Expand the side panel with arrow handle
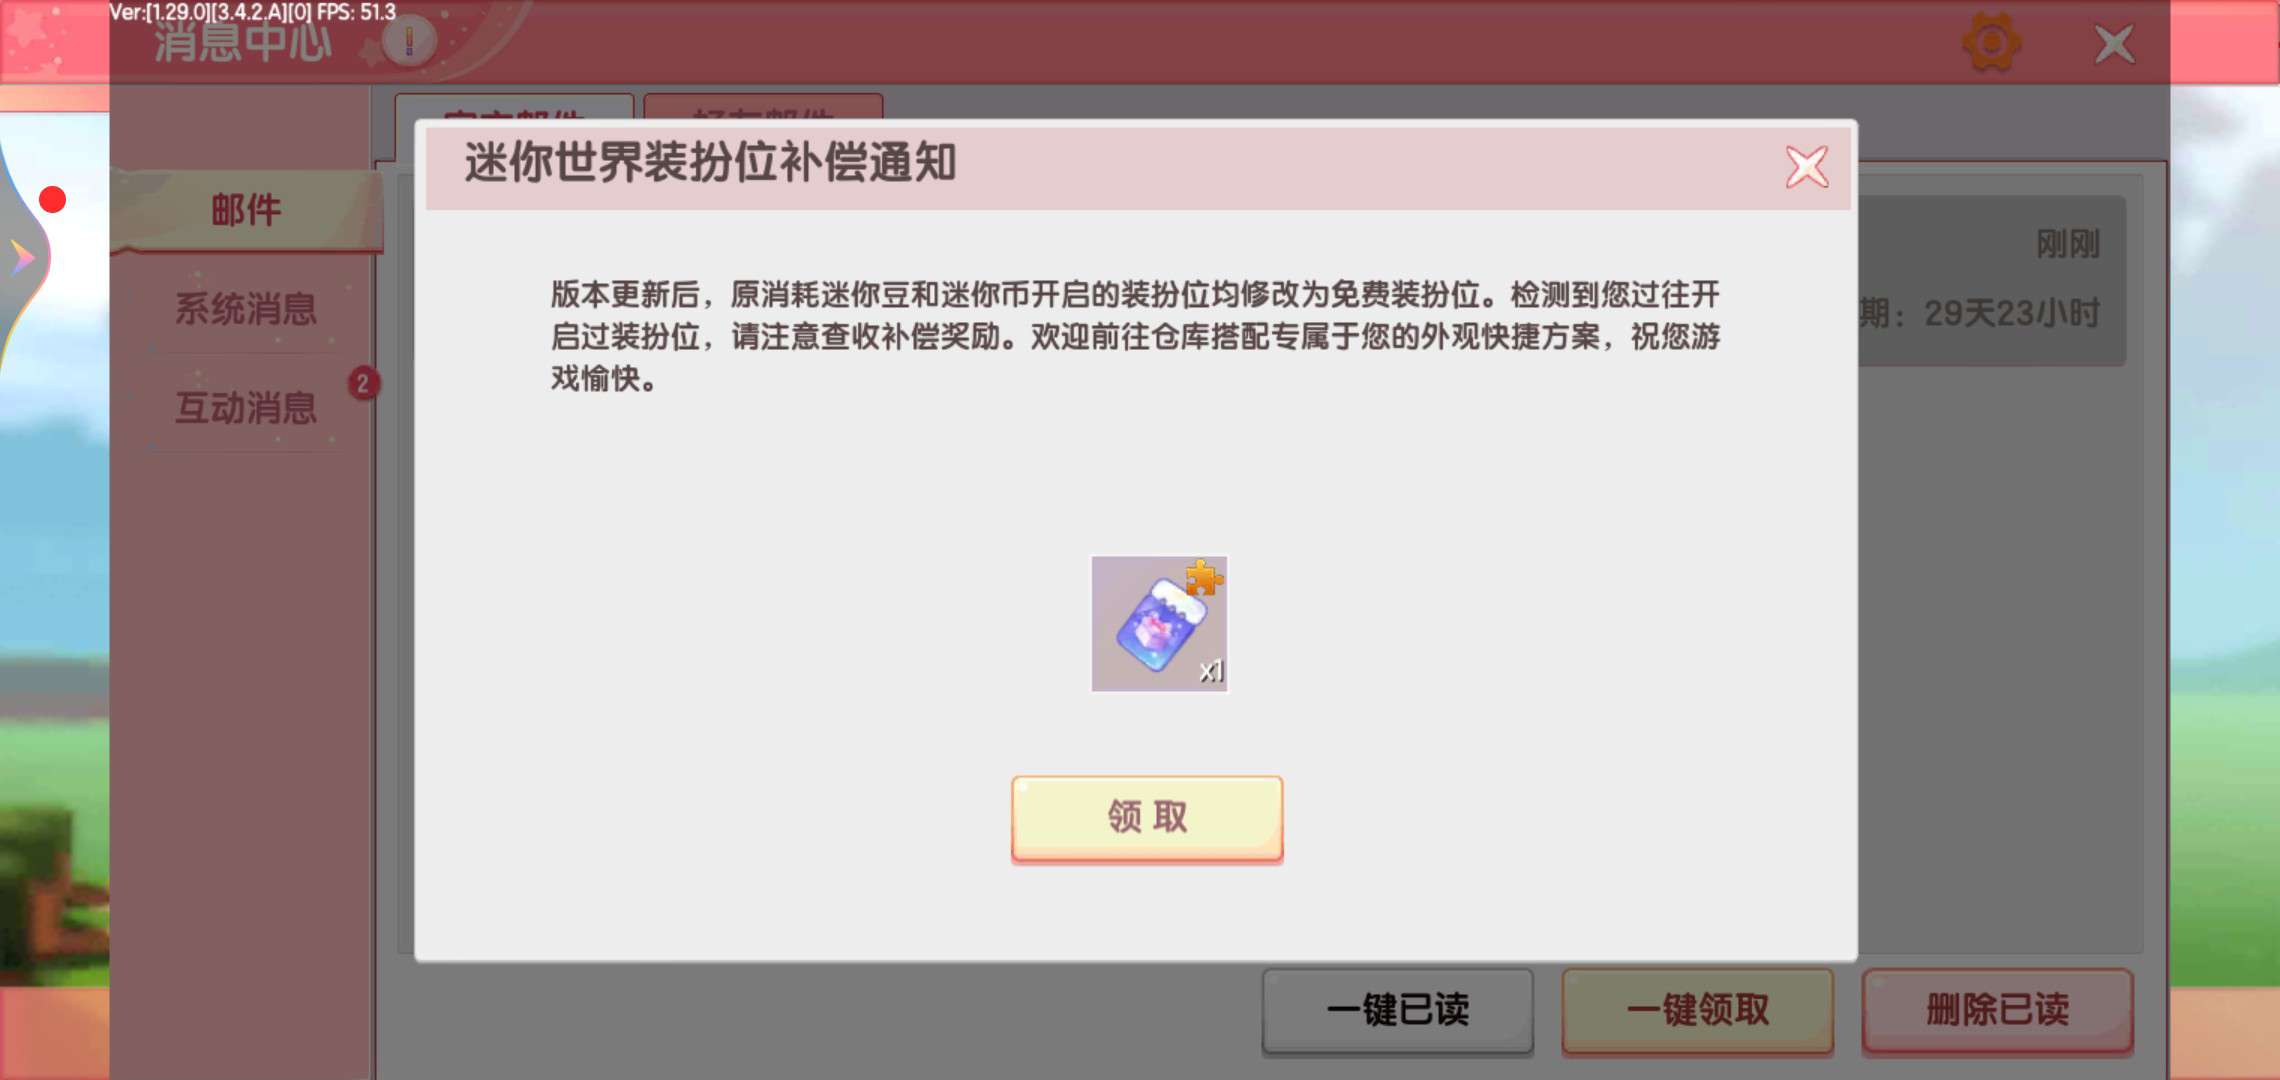2280x1080 pixels. pos(22,258)
